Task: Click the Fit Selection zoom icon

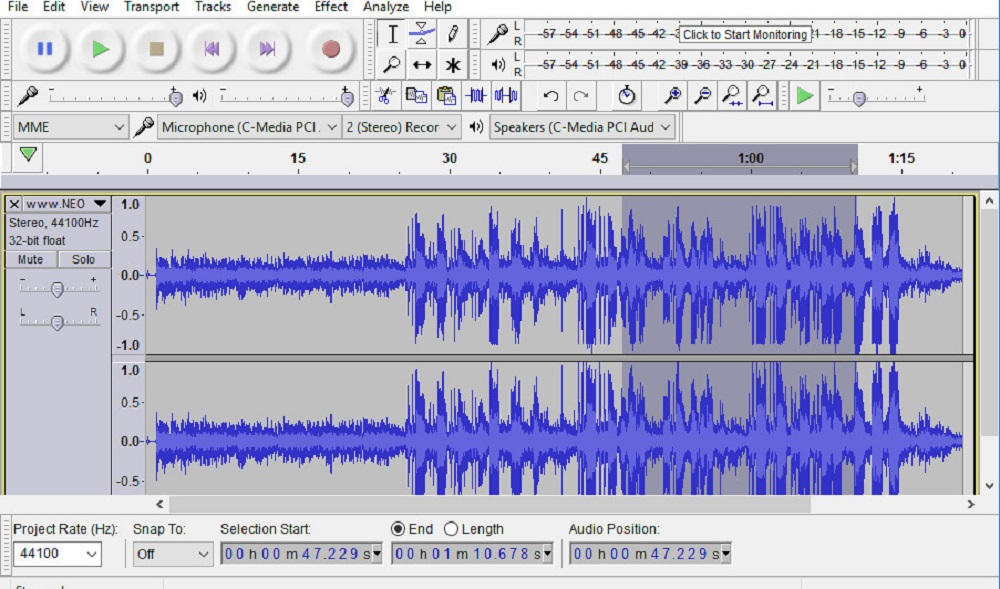Action: point(732,96)
